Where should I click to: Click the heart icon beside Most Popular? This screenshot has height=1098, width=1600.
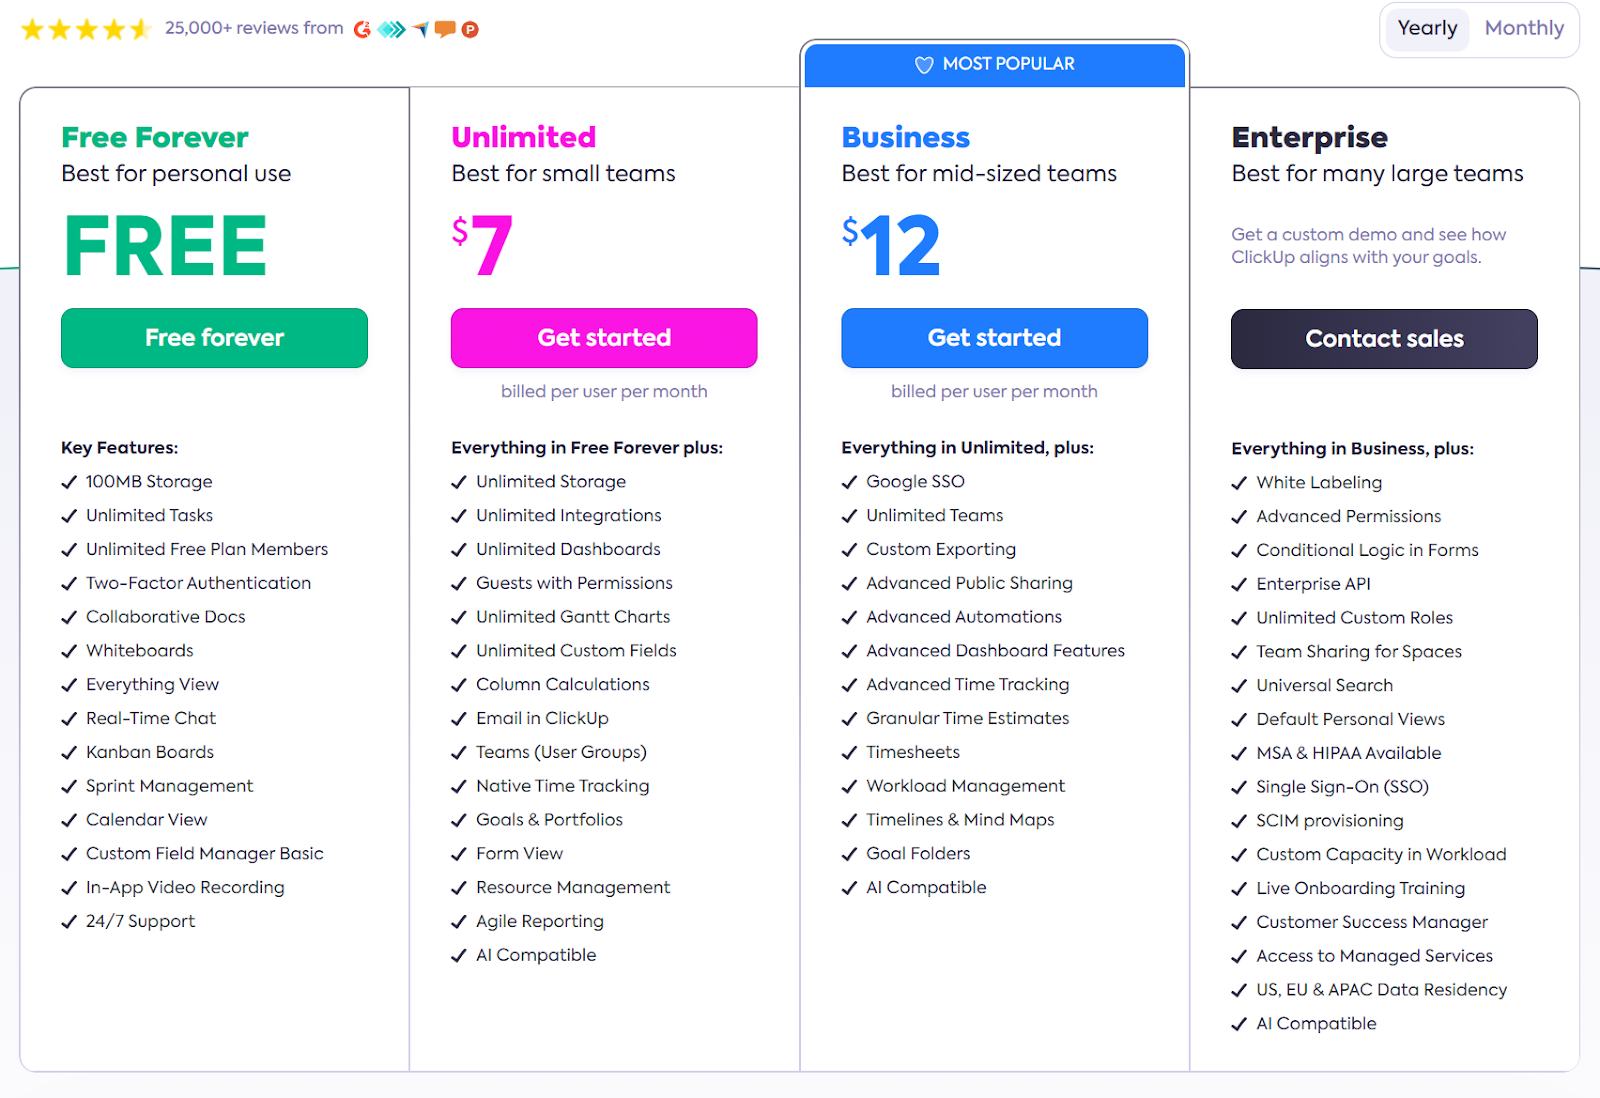coord(924,64)
